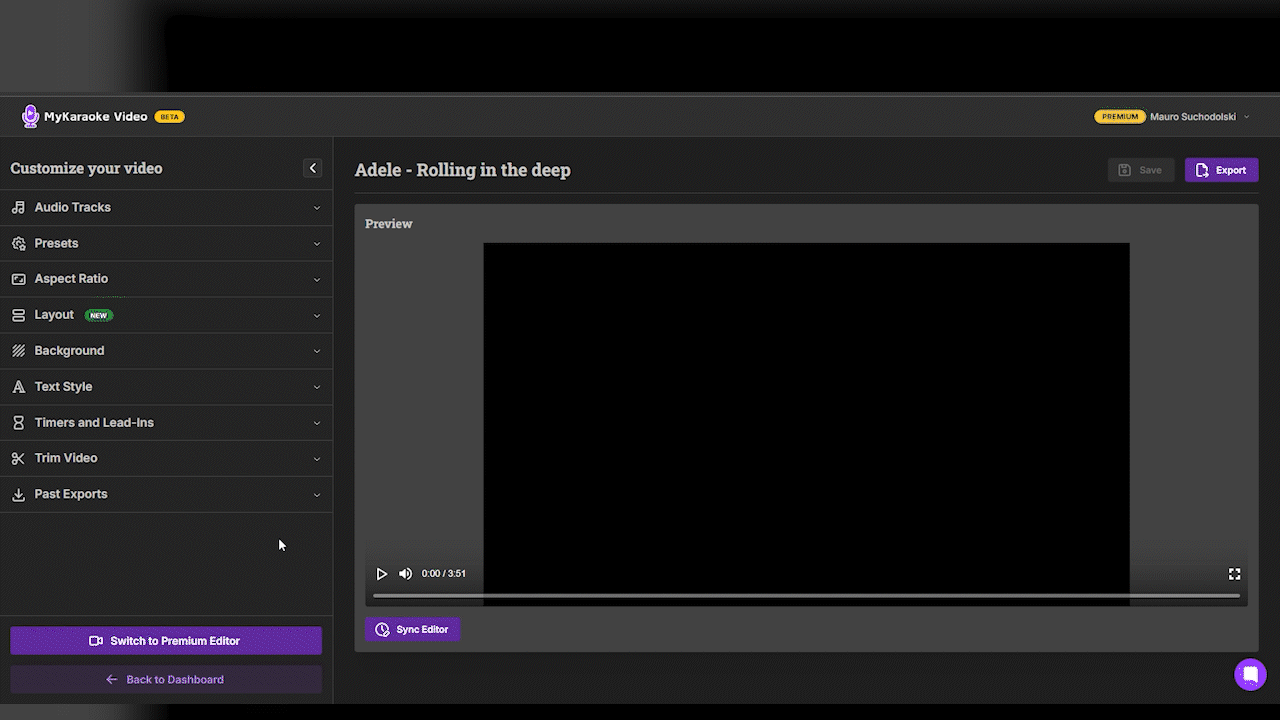
Task: Play the video preview
Action: [x=381, y=574]
